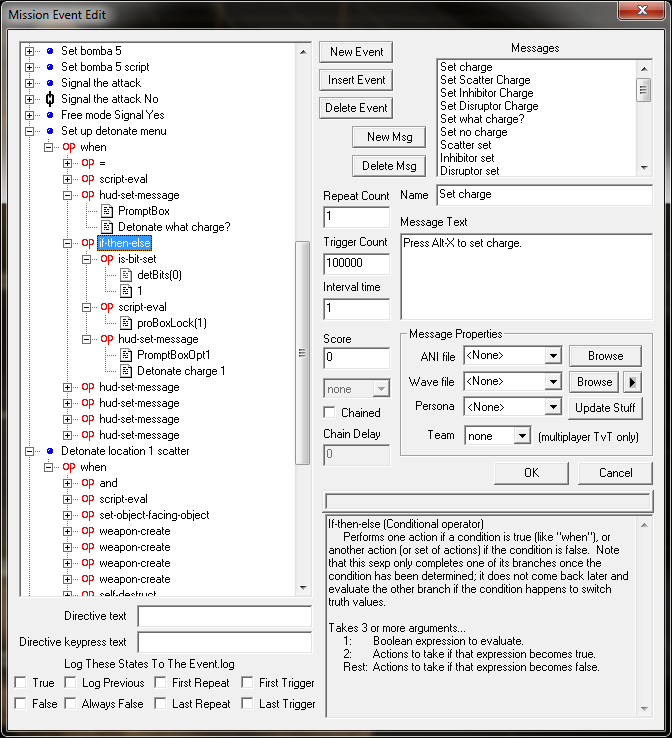672x738 pixels.
Task: Open the Persona dropdown
Action: click(x=553, y=407)
